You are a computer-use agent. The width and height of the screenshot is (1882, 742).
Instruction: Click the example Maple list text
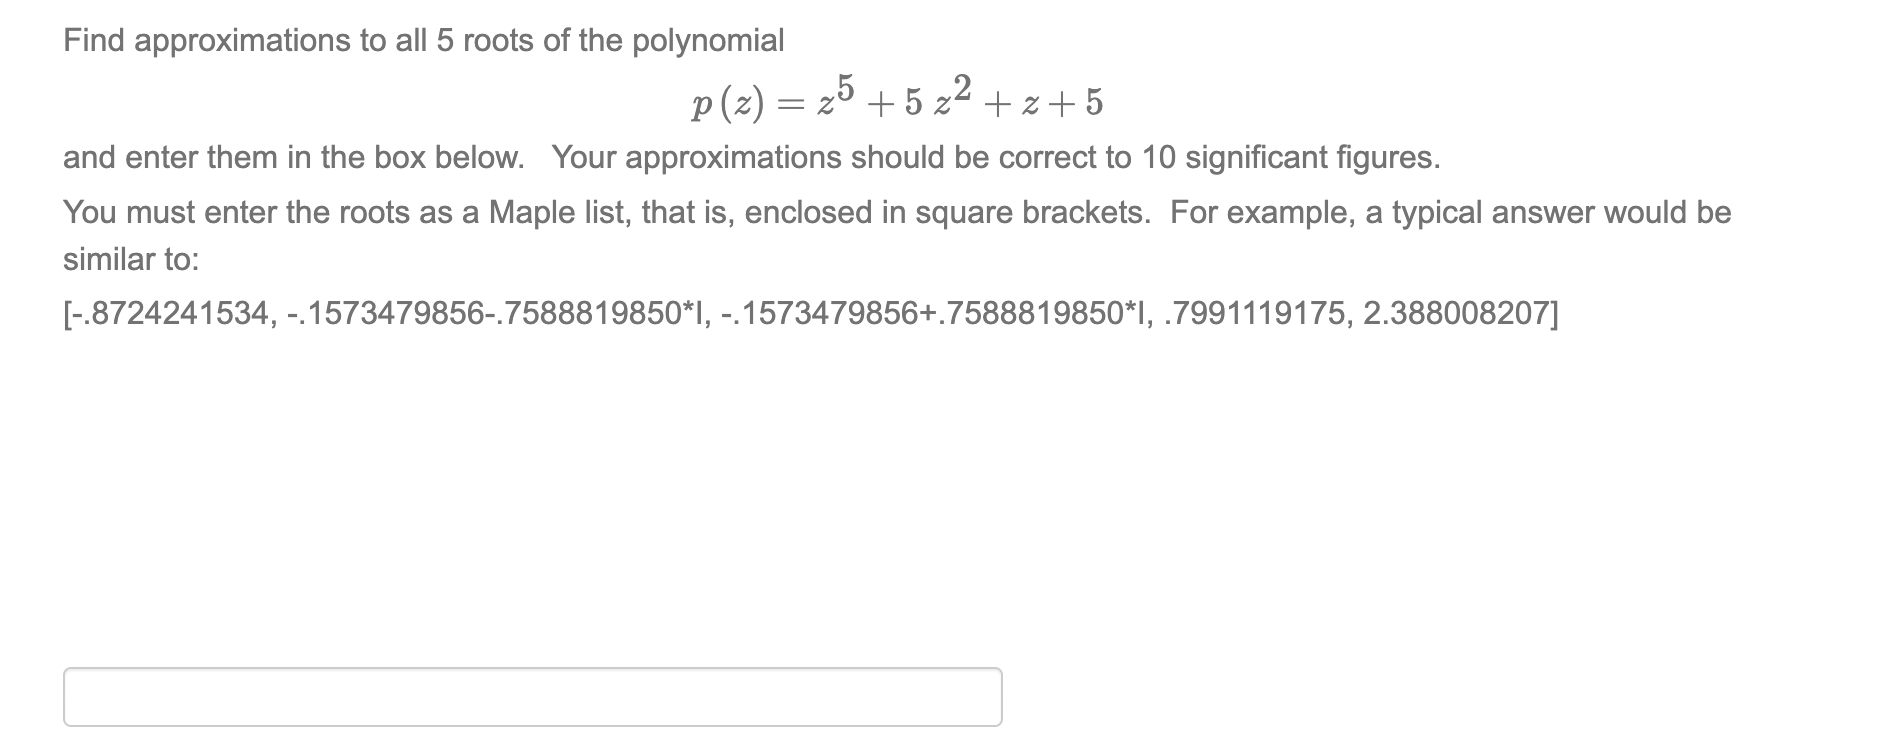tap(810, 315)
